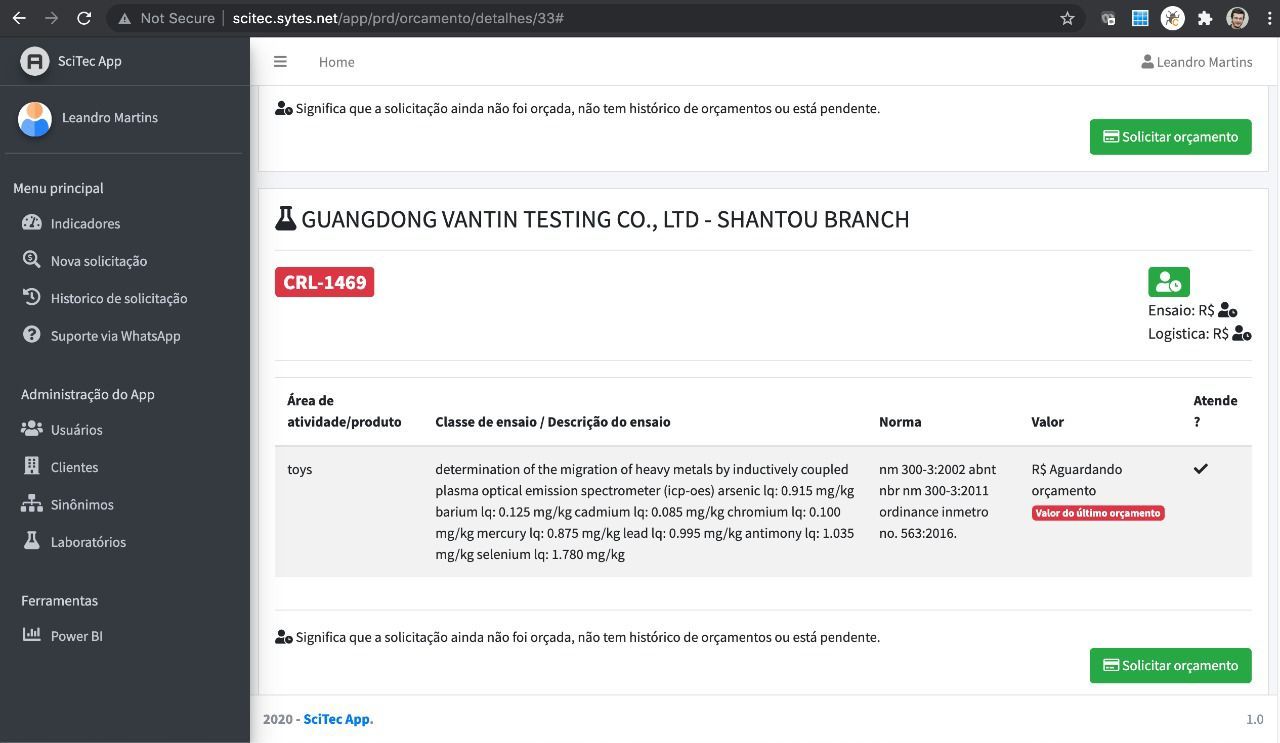Click the user-clock icon in upper legend note
The height and width of the screenshot is (743, 1280).
point(284,108)
